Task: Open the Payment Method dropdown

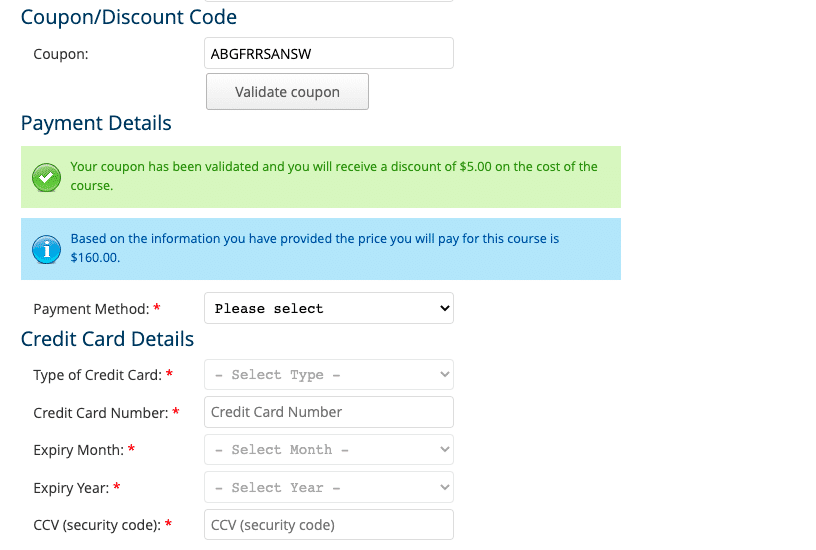Action: (x=329, y=308)
